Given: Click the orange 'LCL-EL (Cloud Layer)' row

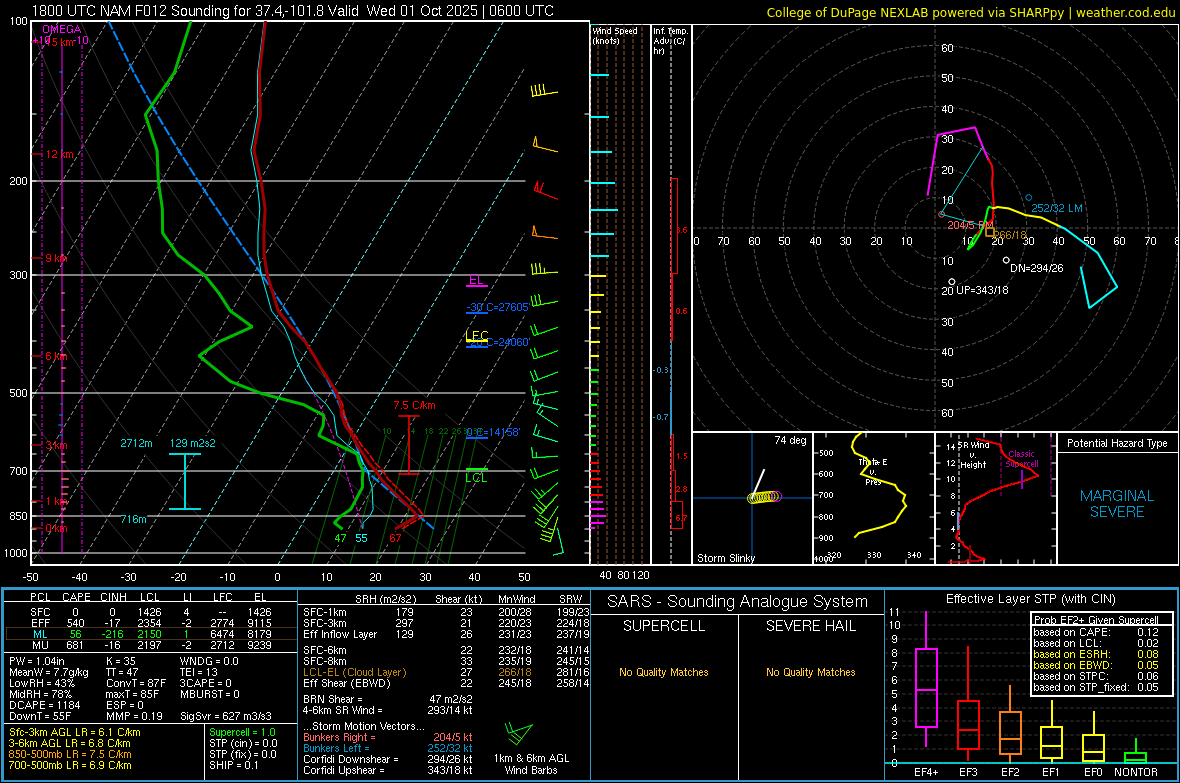Looking at the screenshot, I should pyautogui.click(x=446, y=672).
